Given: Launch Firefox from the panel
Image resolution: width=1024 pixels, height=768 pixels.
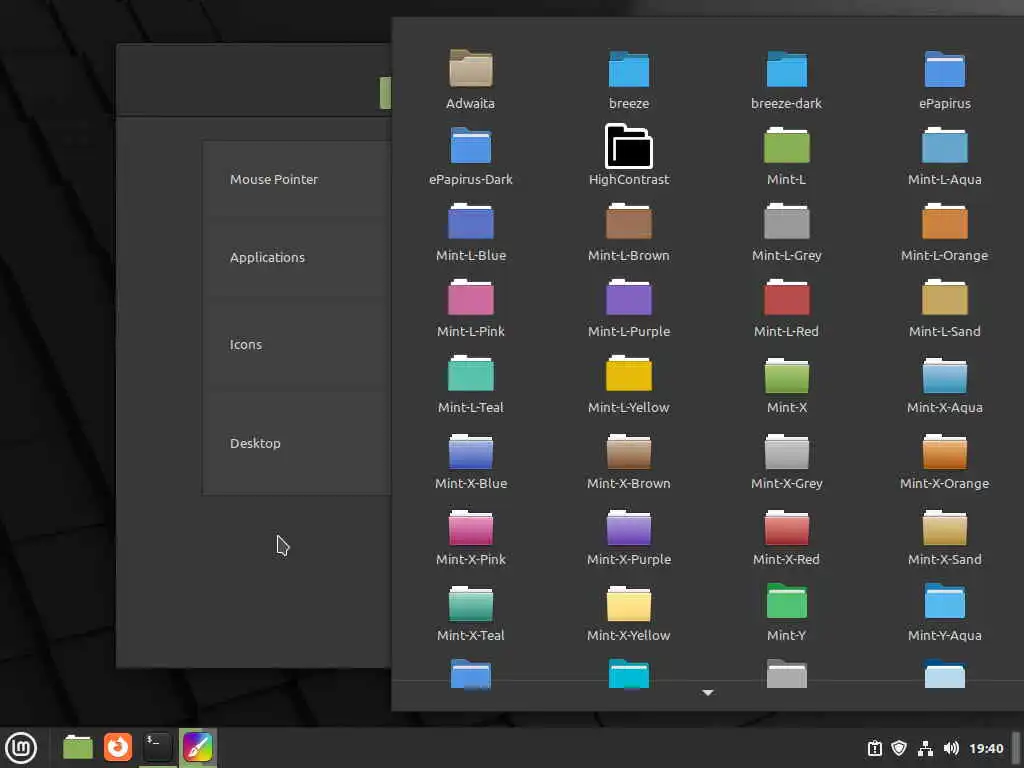Looking at the screenshot, I should click(118, 747).
